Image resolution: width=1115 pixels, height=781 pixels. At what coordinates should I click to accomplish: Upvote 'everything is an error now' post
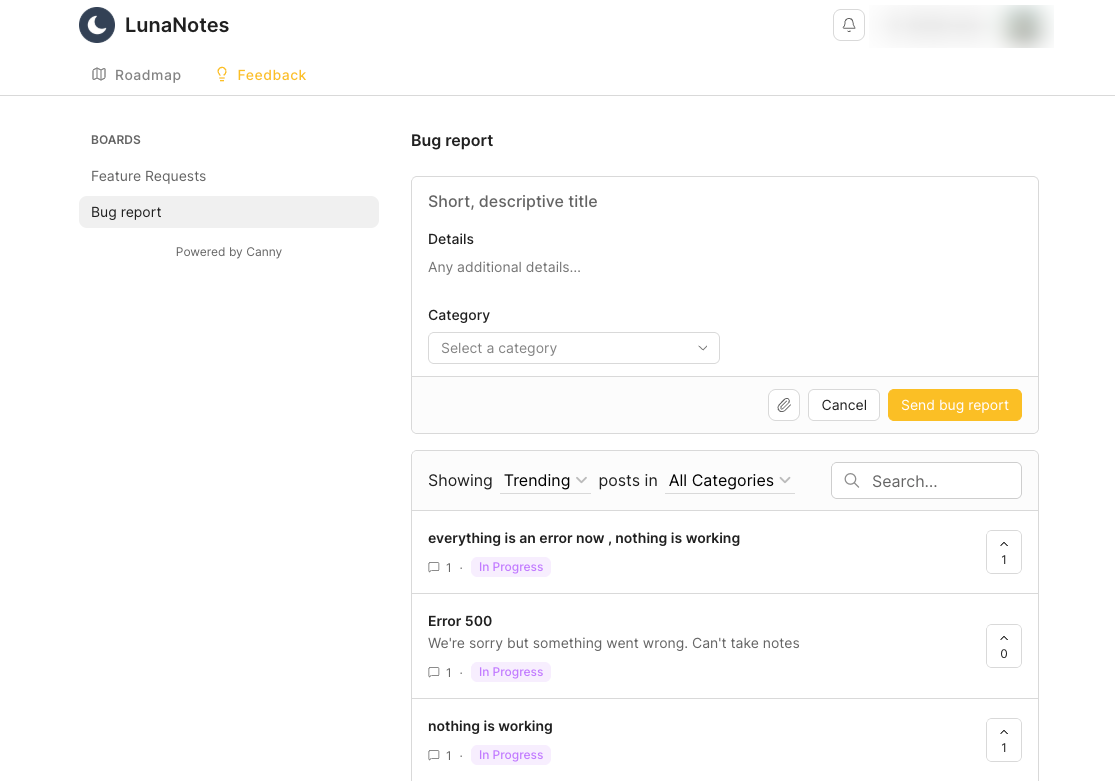1003,552
